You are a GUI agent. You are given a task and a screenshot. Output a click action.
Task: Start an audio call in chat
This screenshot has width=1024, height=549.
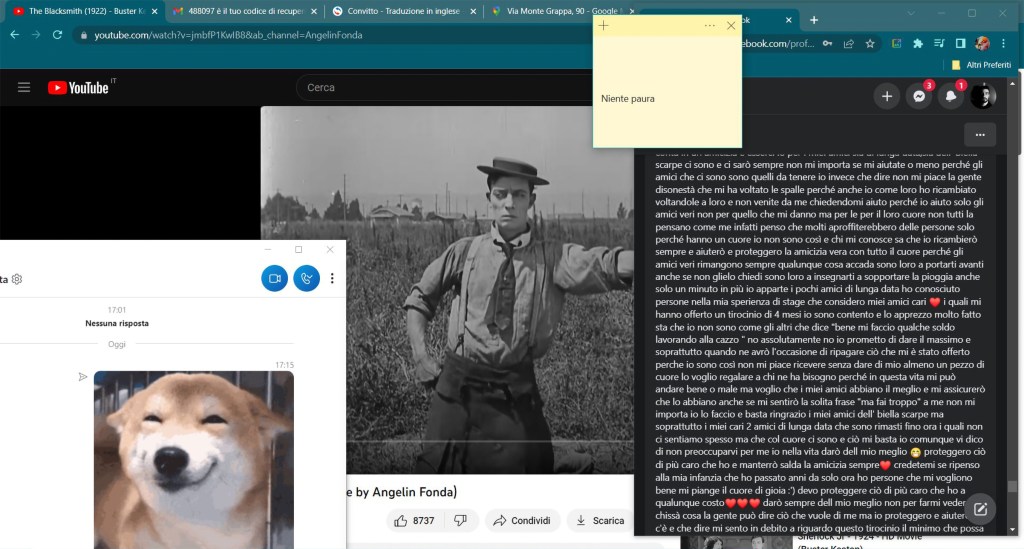[307, 279]
